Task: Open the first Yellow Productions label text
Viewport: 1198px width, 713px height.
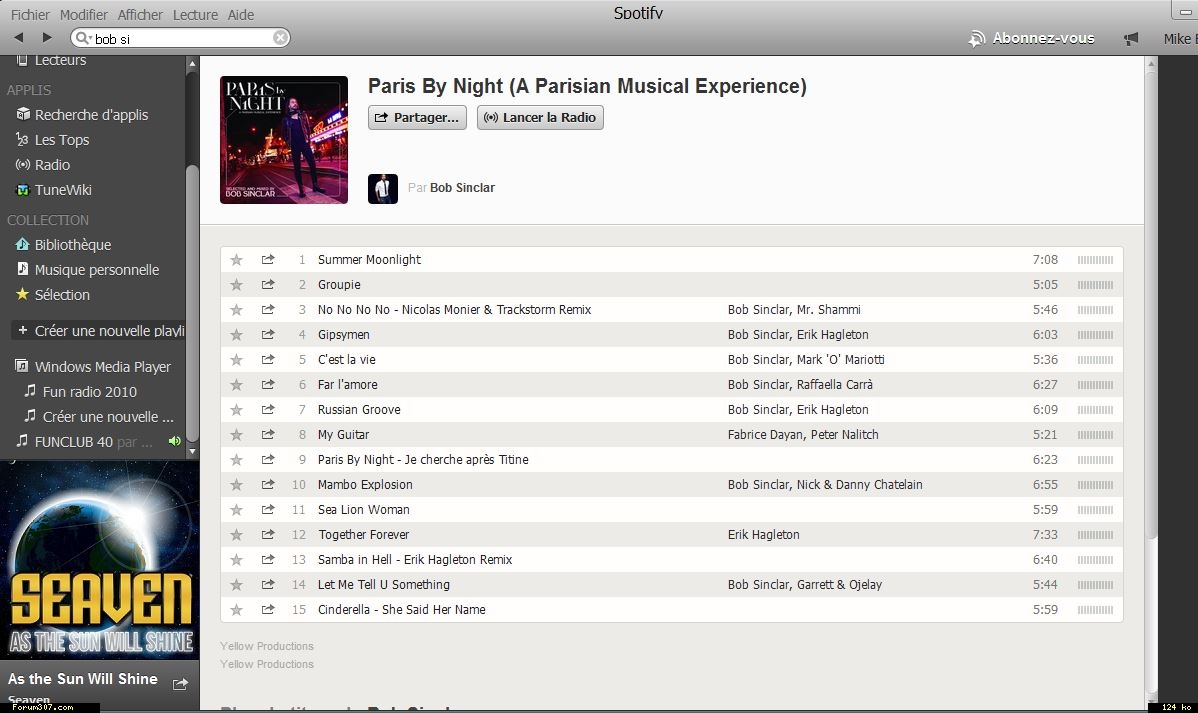Action: [267, 647]
